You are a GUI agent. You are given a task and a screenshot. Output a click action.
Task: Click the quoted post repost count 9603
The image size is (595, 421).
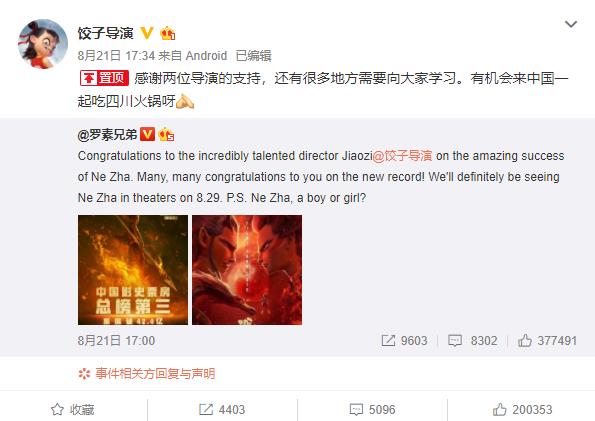pos(405,341)
